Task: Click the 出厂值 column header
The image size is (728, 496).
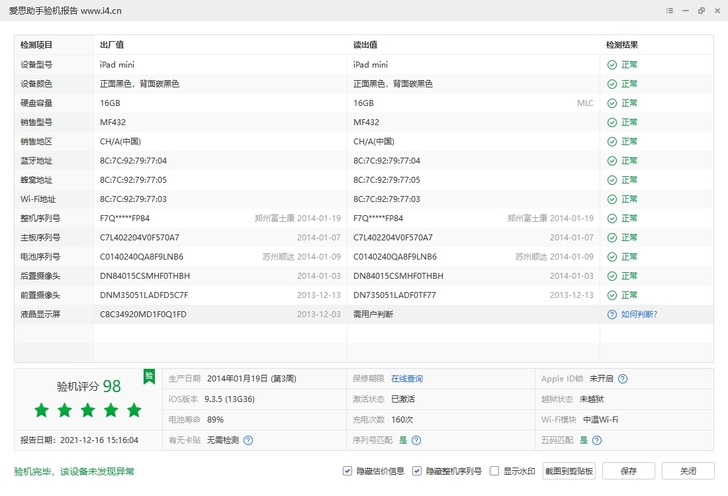Action: 111,45
